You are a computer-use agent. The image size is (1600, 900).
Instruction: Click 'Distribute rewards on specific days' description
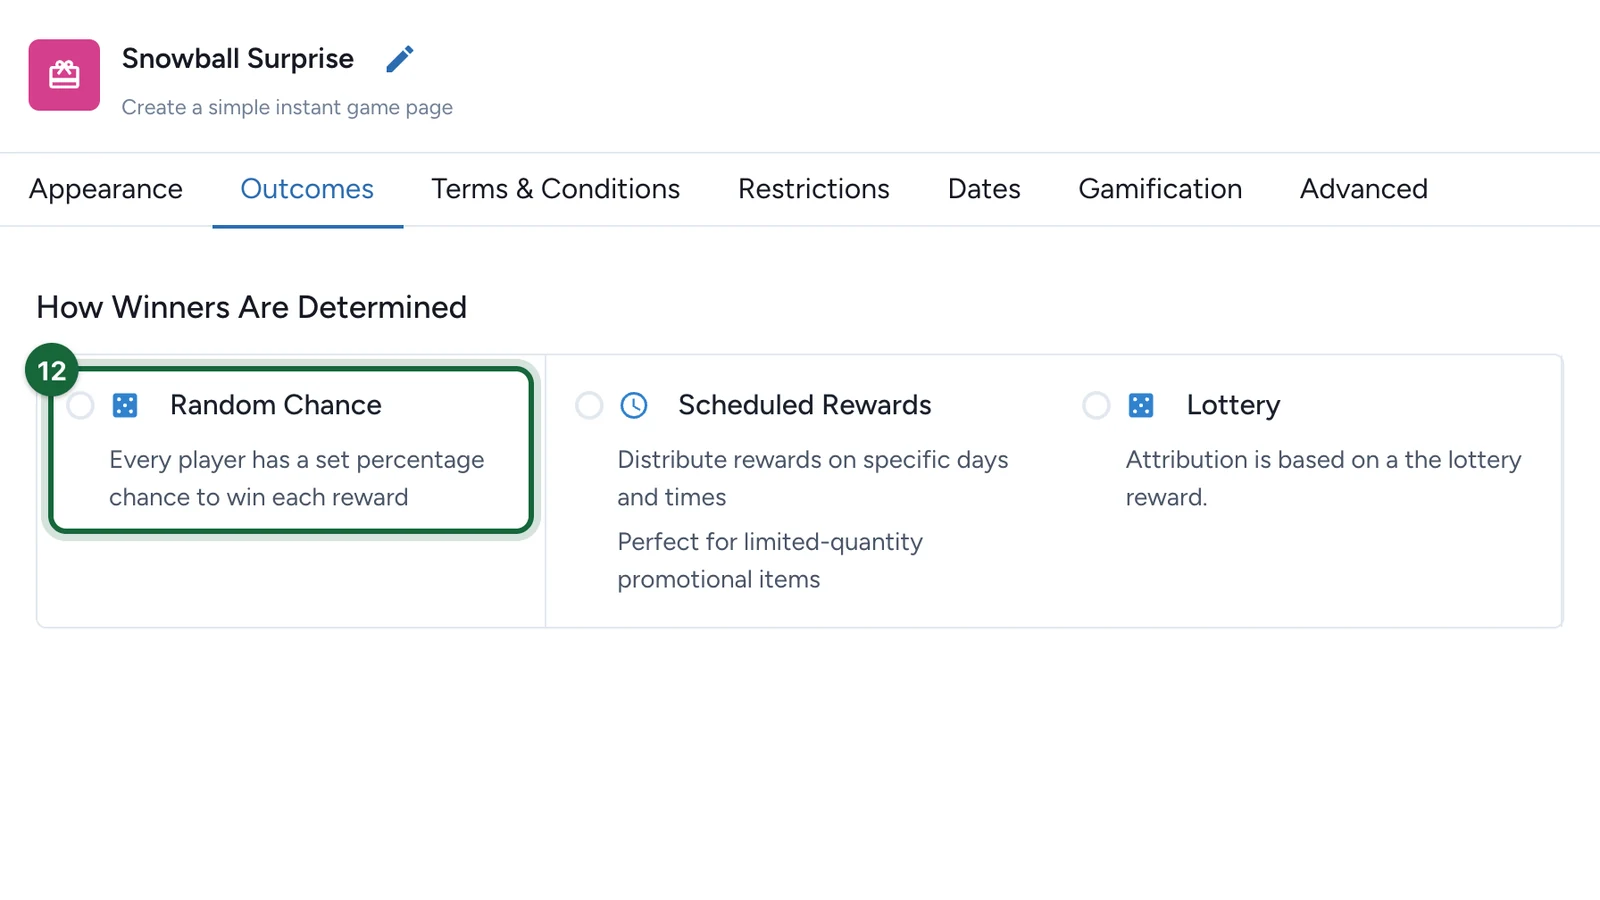813,478
